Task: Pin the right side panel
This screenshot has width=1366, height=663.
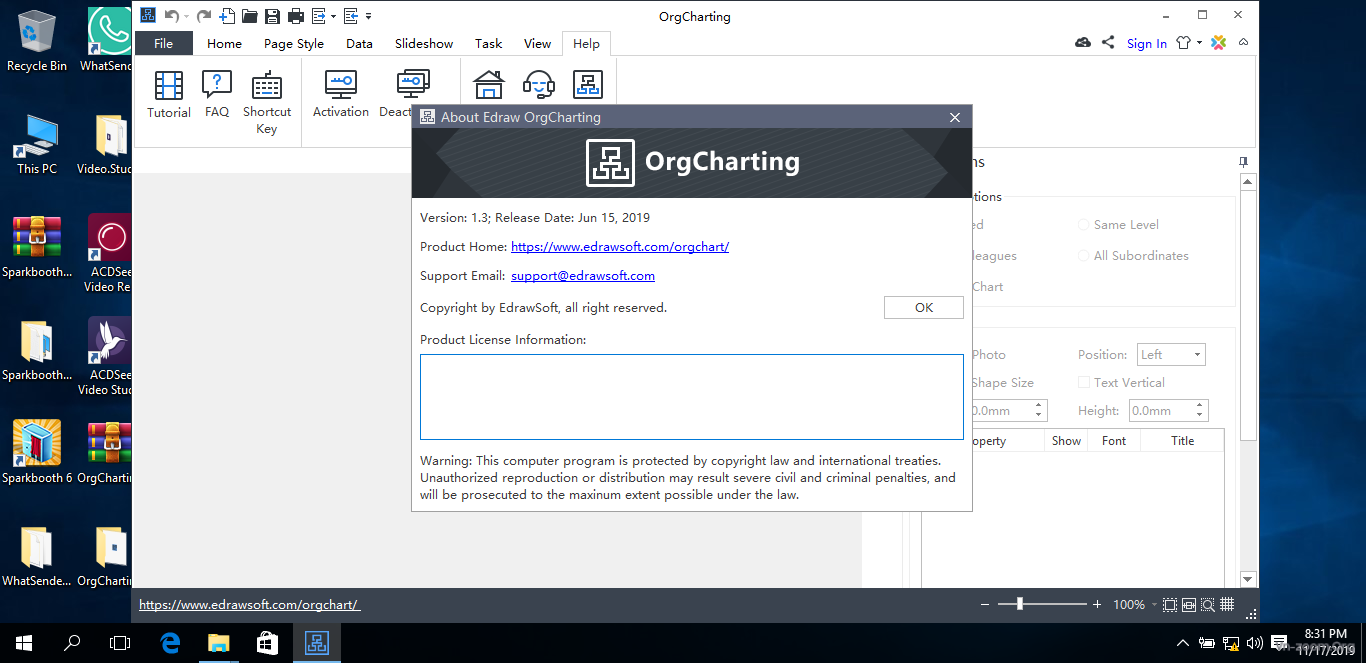Action: click(x=1243, y=162)
